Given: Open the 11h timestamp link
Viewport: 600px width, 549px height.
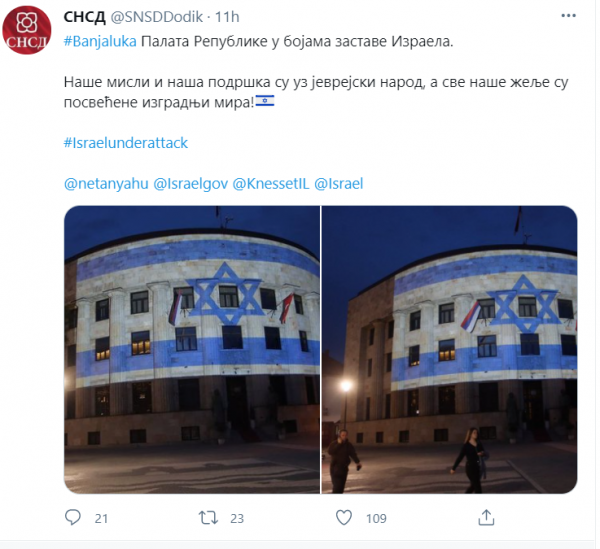Looking at the screenshot, I should pos(227,17).
